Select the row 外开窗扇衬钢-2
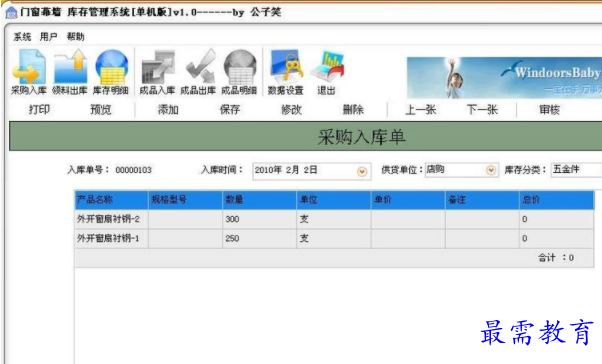602x364 pixels. point(334,219)
